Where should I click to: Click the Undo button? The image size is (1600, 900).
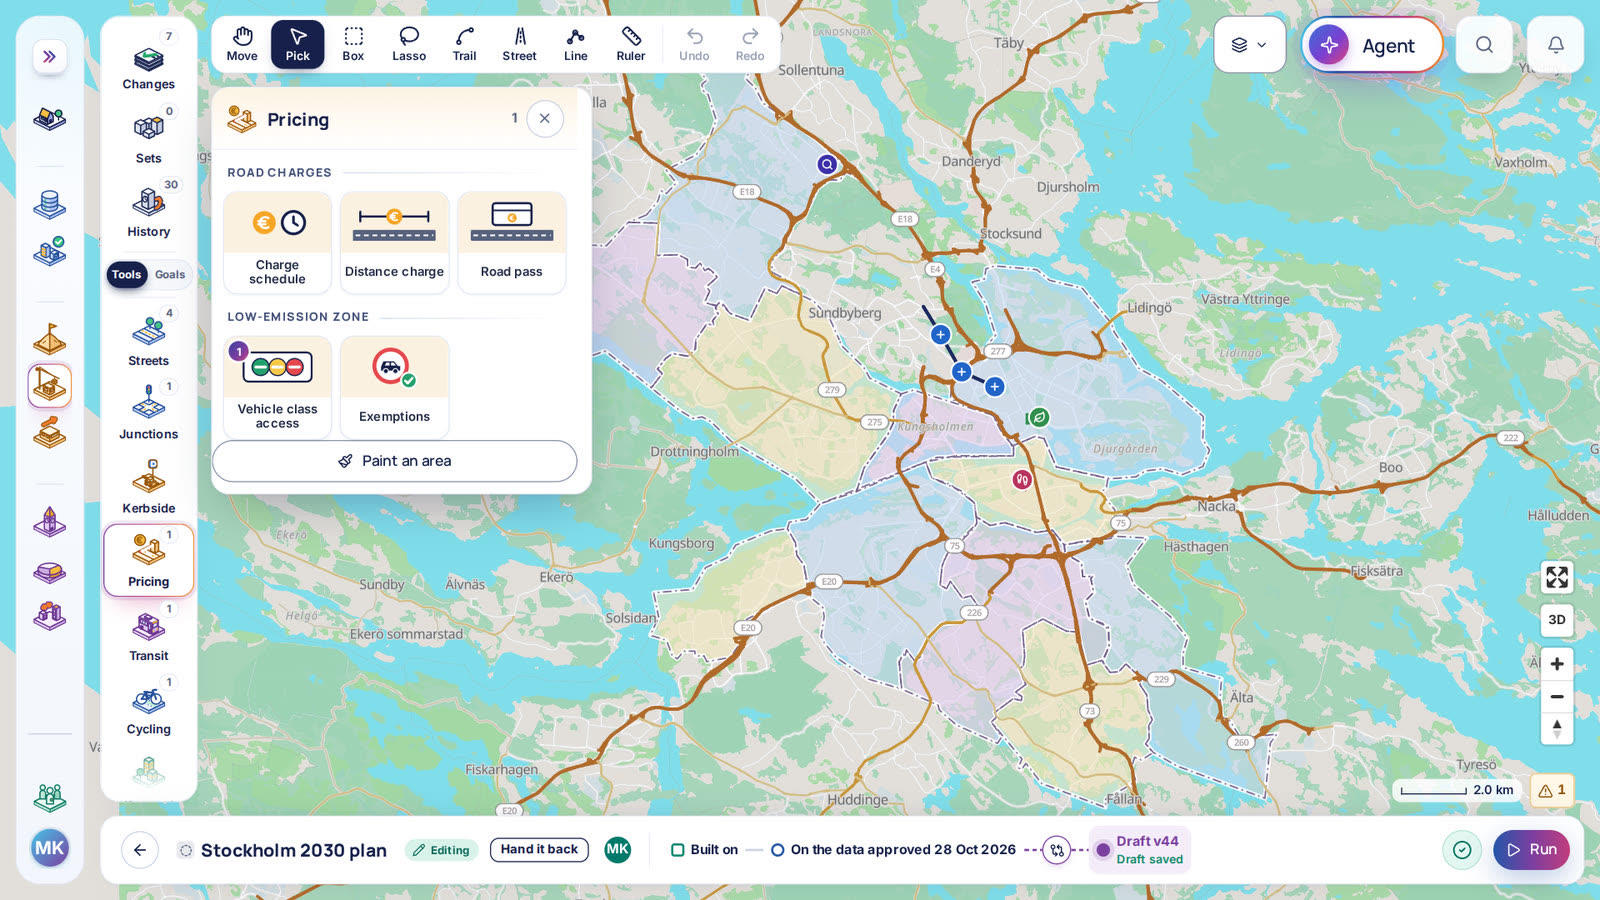(x=694, y=44)
